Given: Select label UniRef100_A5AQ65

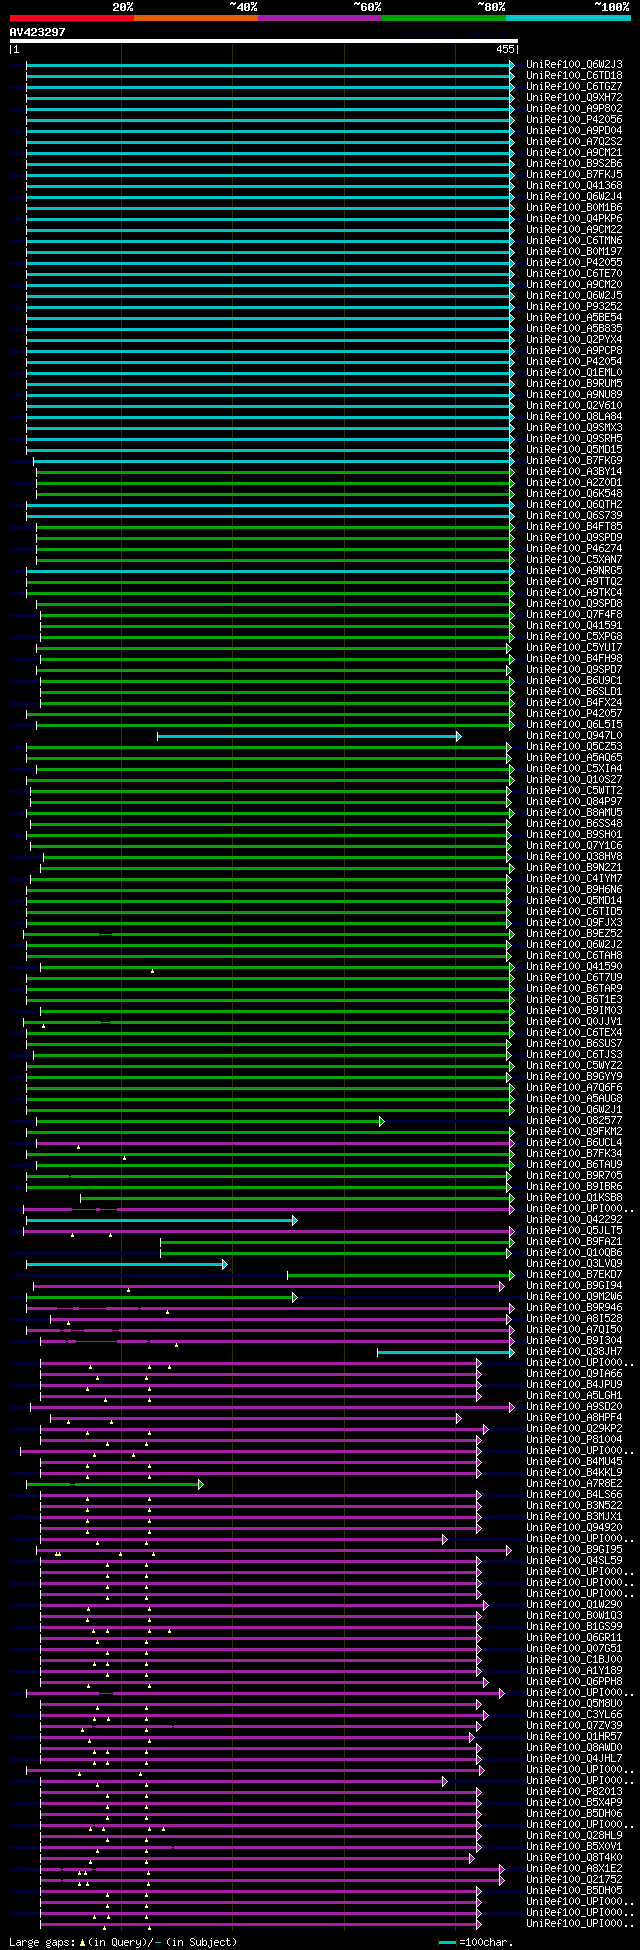Looking at the screenshot, I should tap(574, 758).
